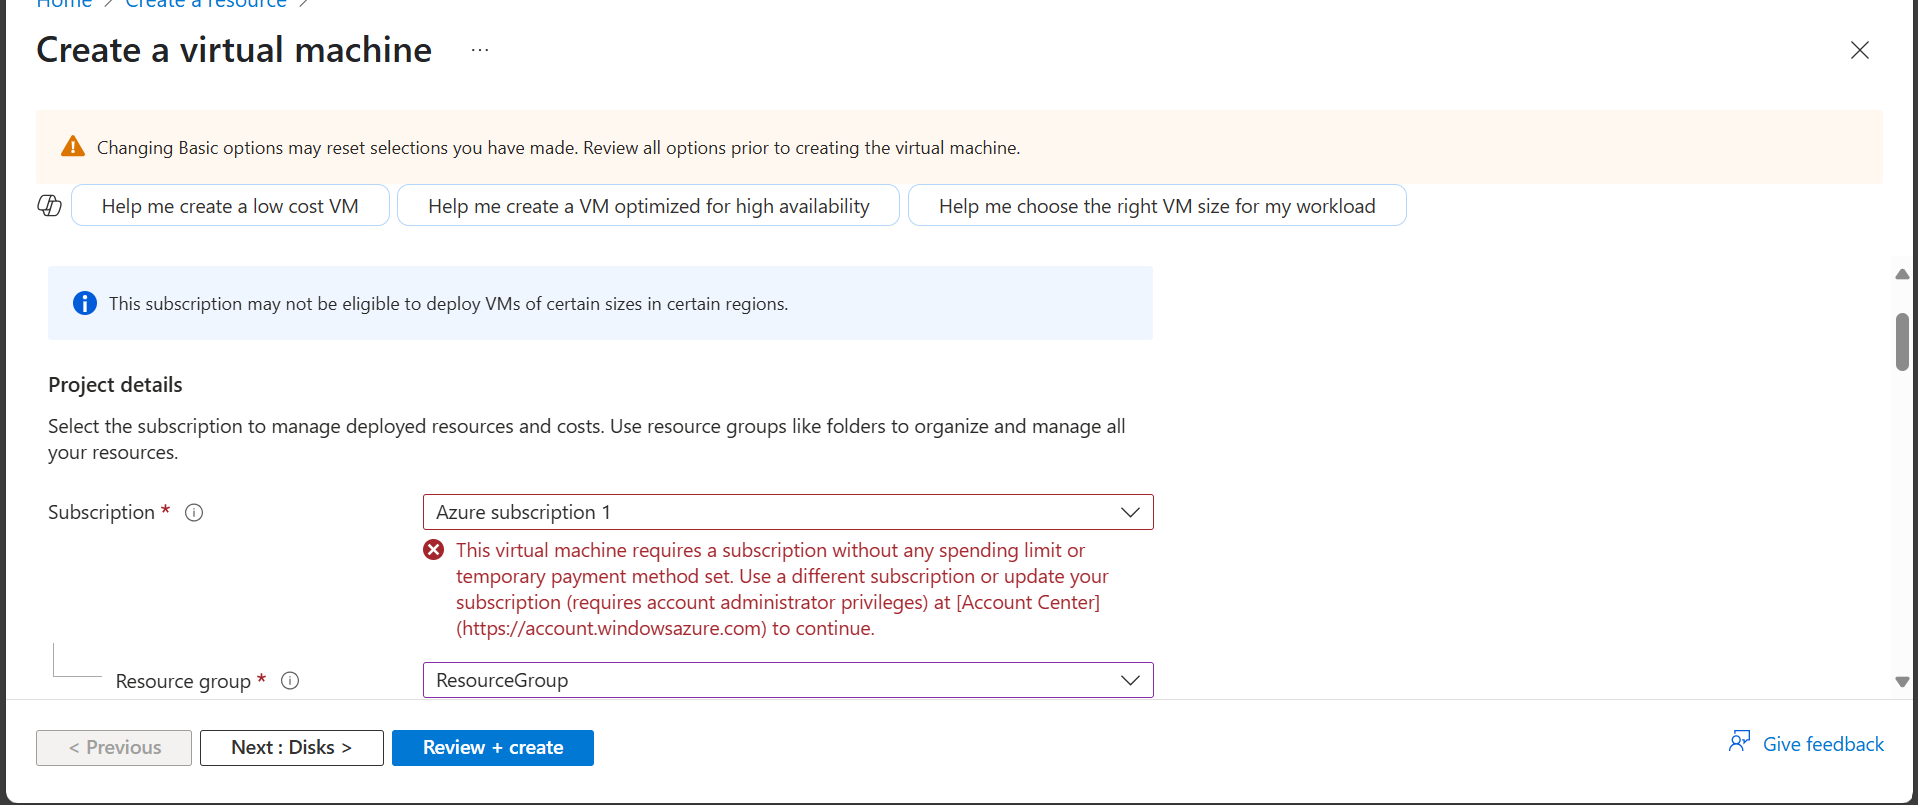Click the scroll up arrow of the form
The height and width of the screenshot is (805, 1918).
pos(1902,274)
